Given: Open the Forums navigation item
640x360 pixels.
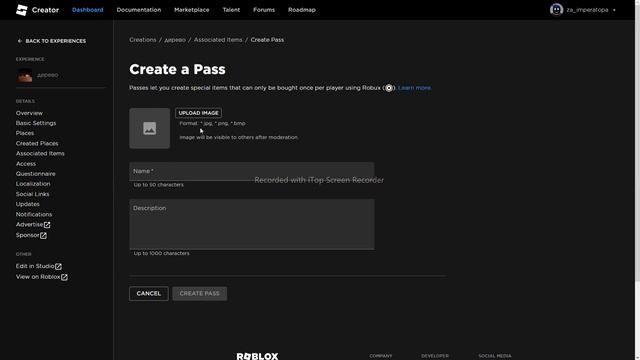Looking at the screenshot, I should pos(264,10).
